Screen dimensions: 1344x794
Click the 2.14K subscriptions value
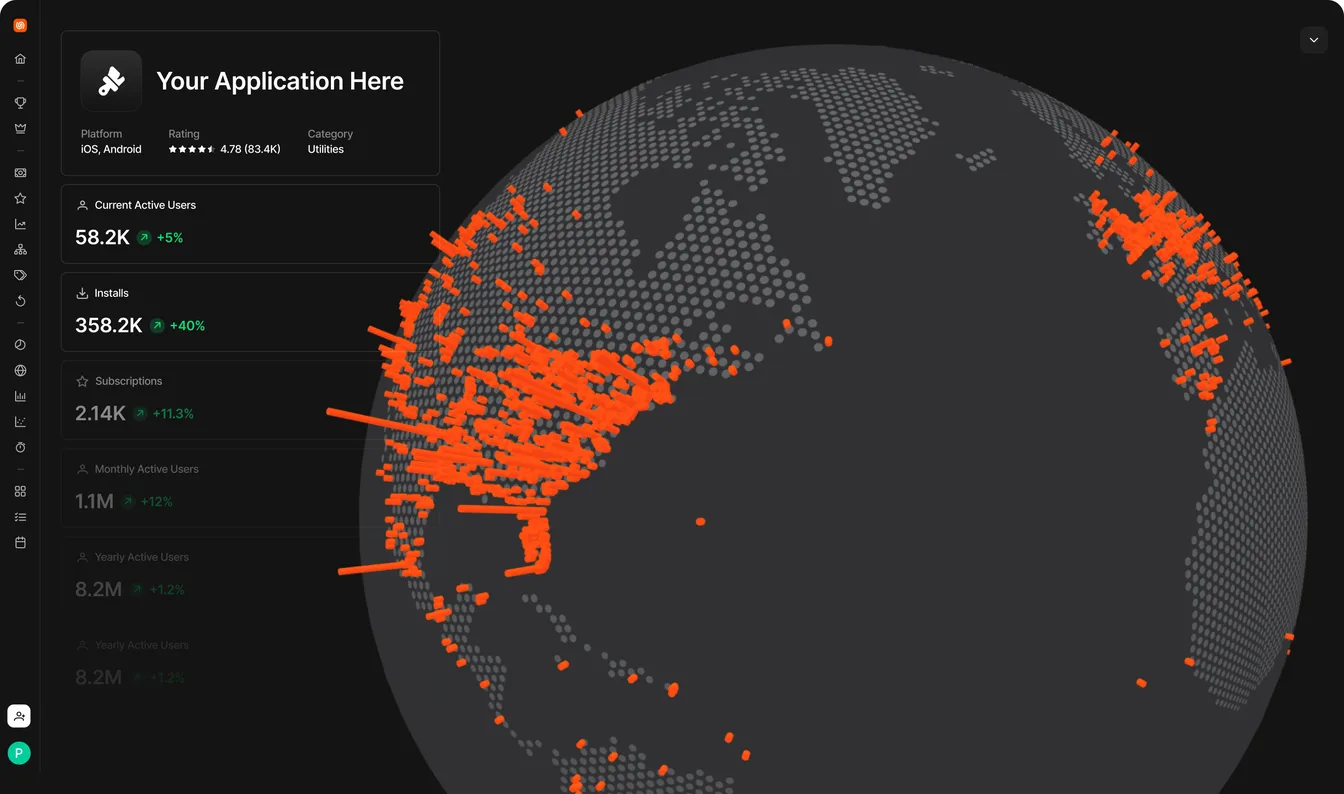coord(101,414)
